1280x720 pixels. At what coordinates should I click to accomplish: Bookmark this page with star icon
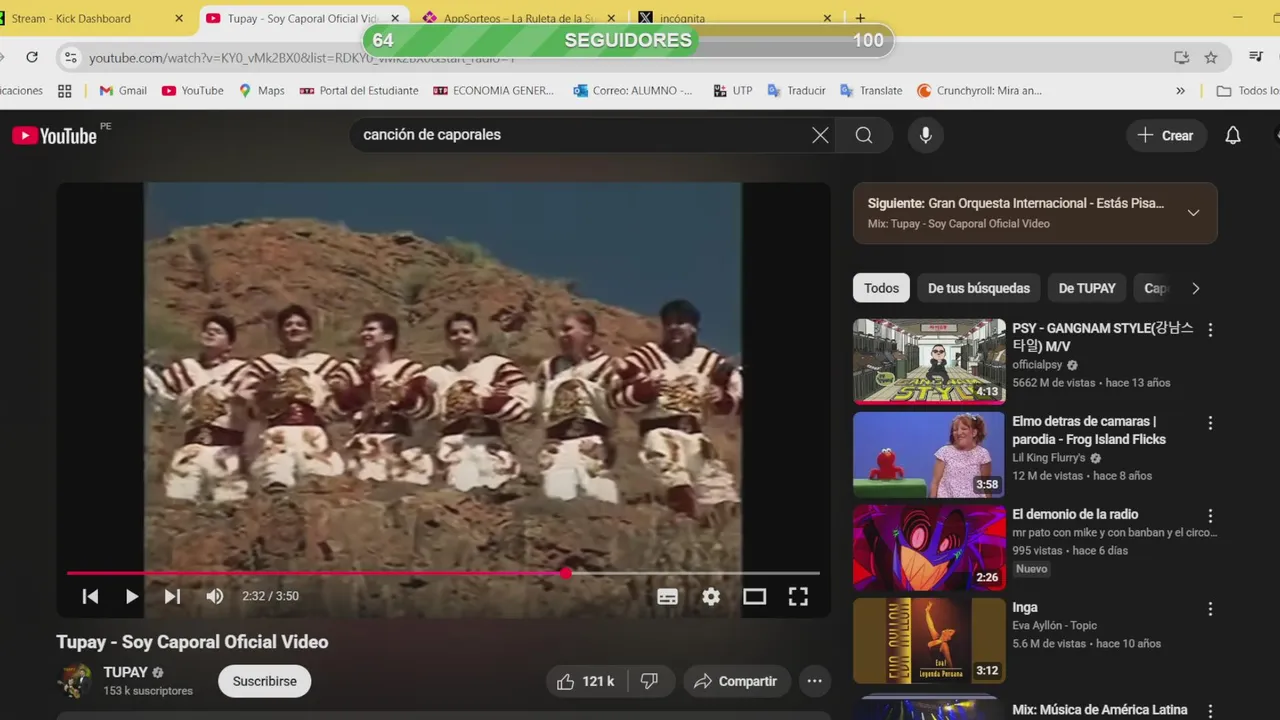click(1211, 57)
